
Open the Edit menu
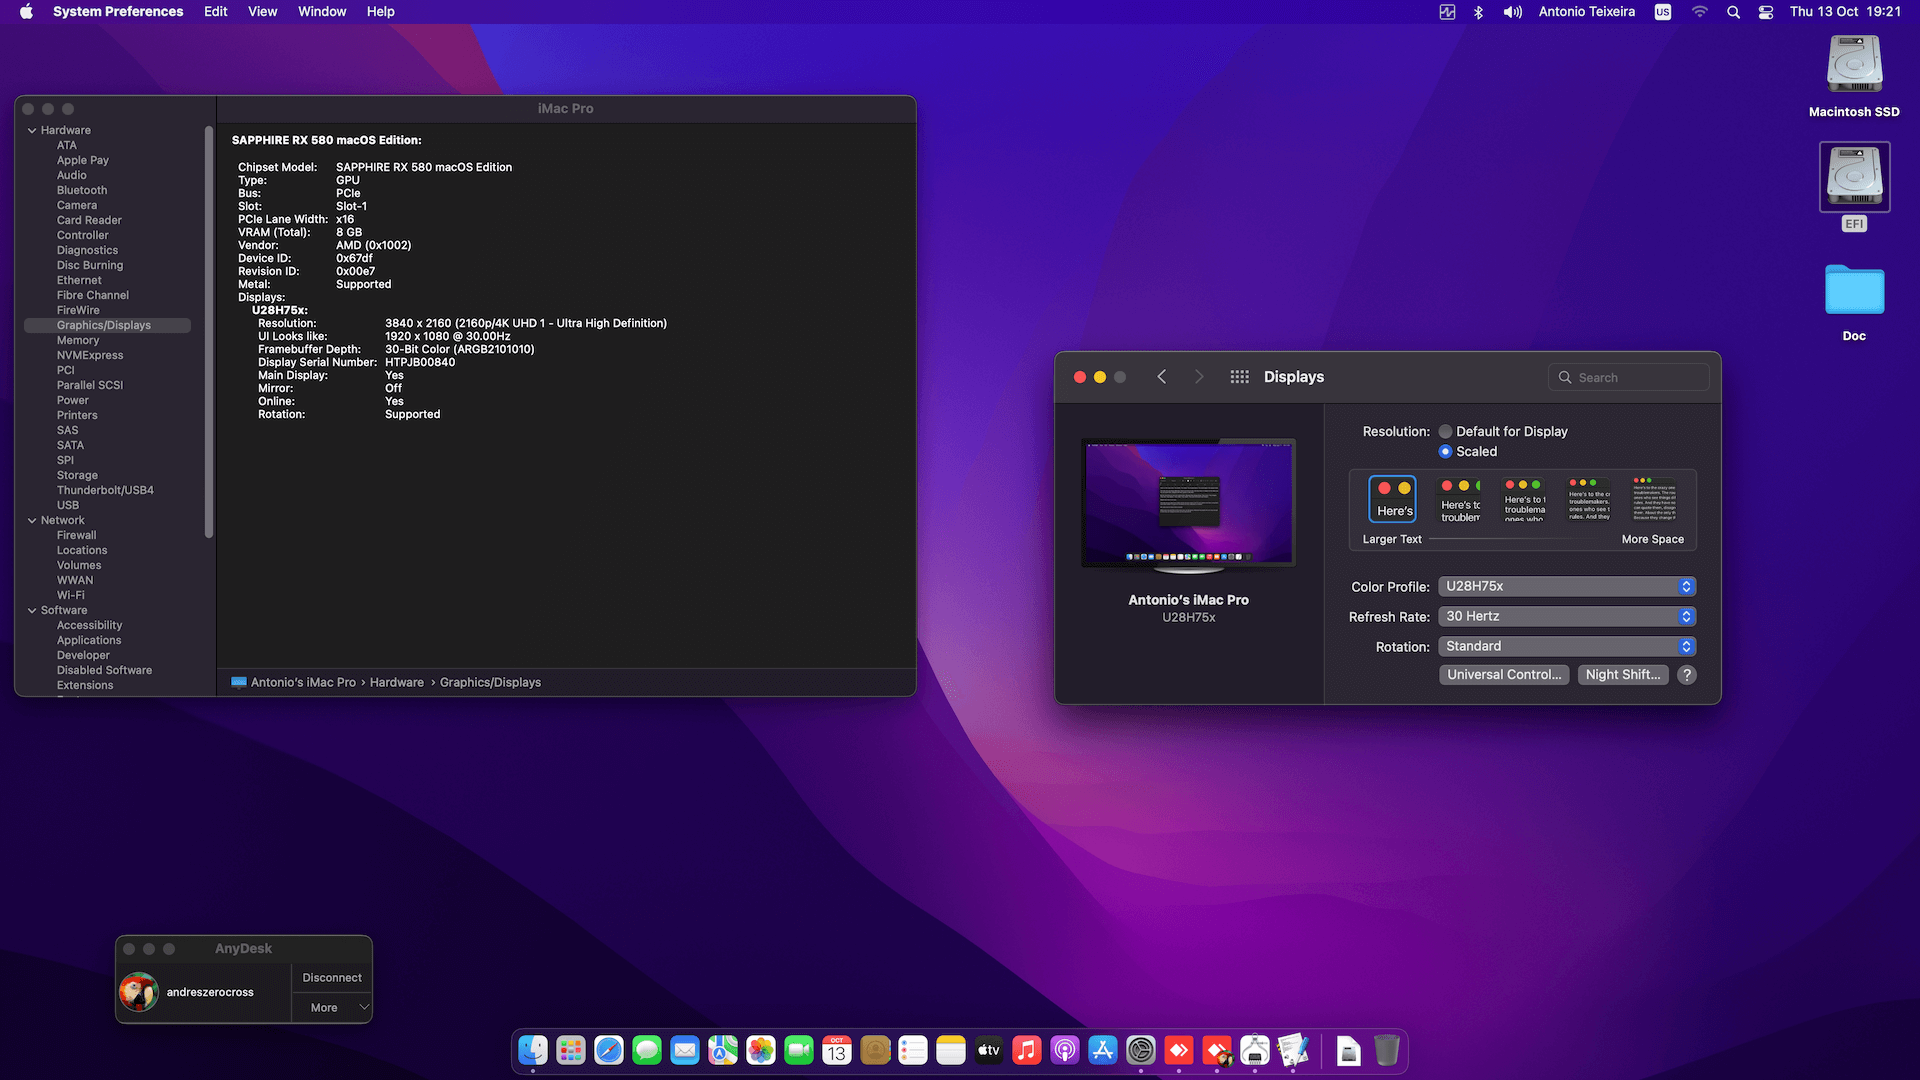tap(216, 12)
